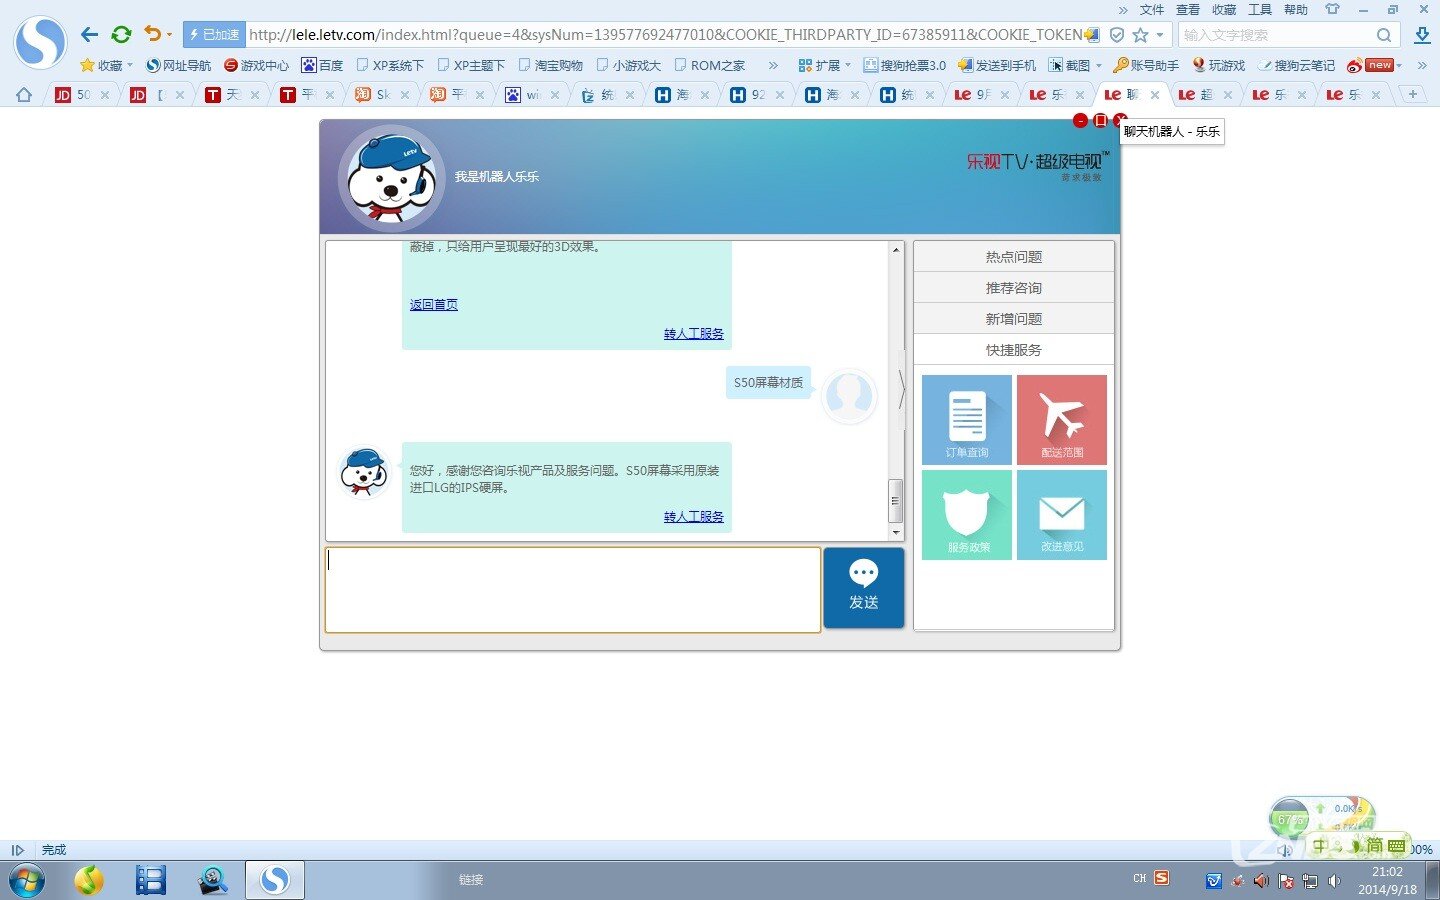Click the blue 发送 send button

coord(864,588)
